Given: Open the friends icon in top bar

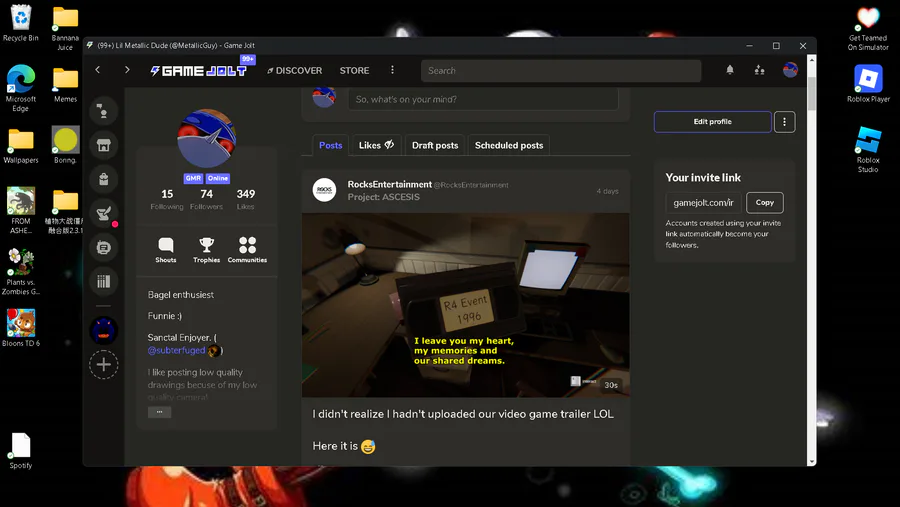Looking at the screenshot, I should (759, 70).
